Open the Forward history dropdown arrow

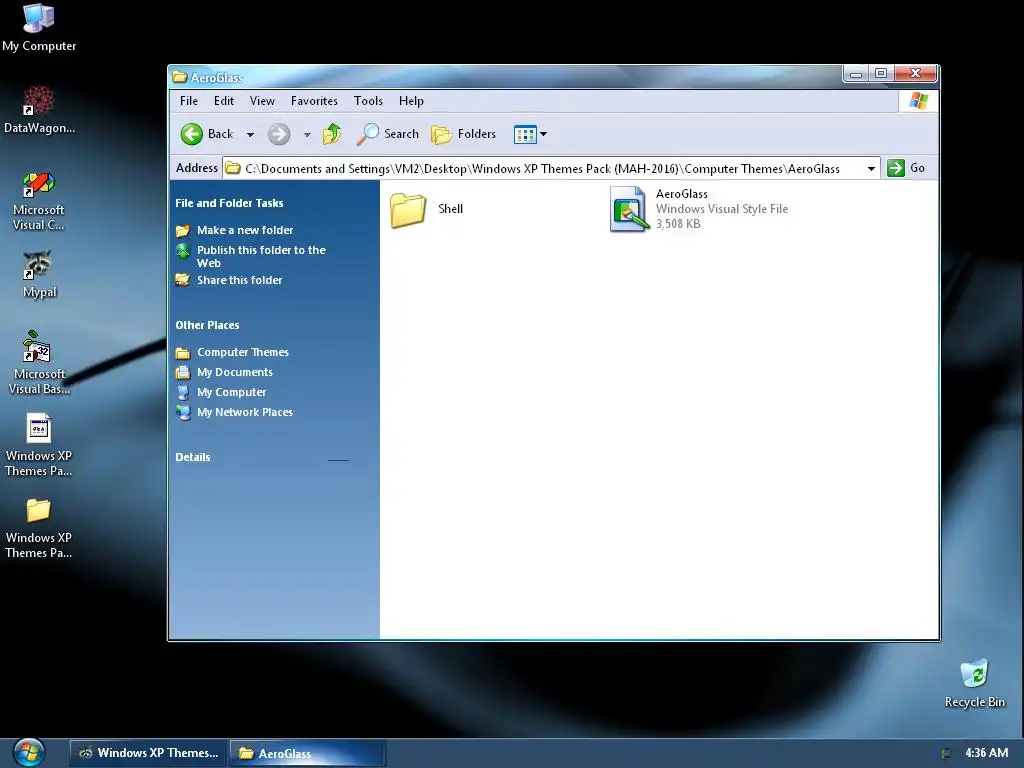tap(307, 135)
